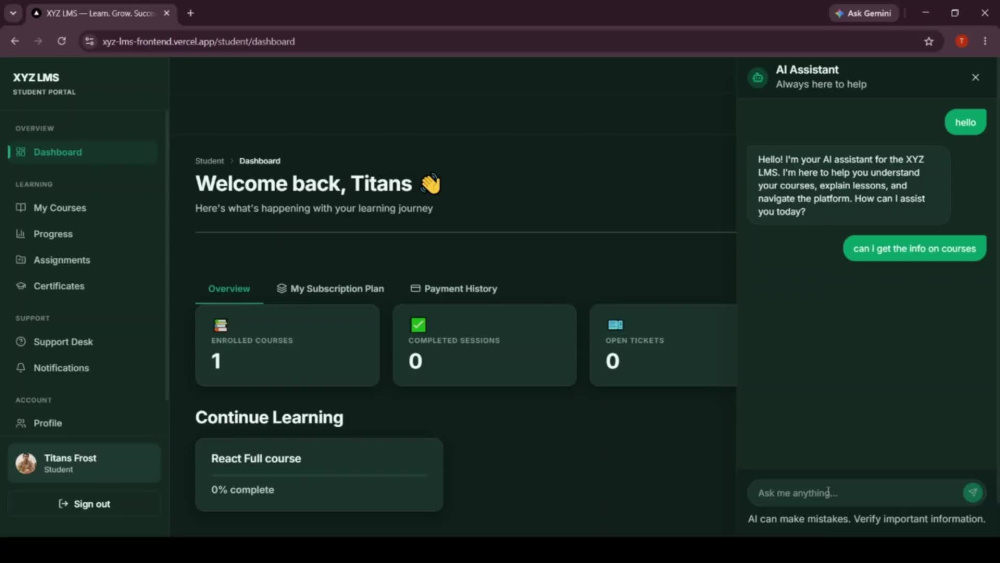Switch to My Subscription Plan tab
The width and height of the screenshot is (1000, 563).
click(x=330, y=289)
